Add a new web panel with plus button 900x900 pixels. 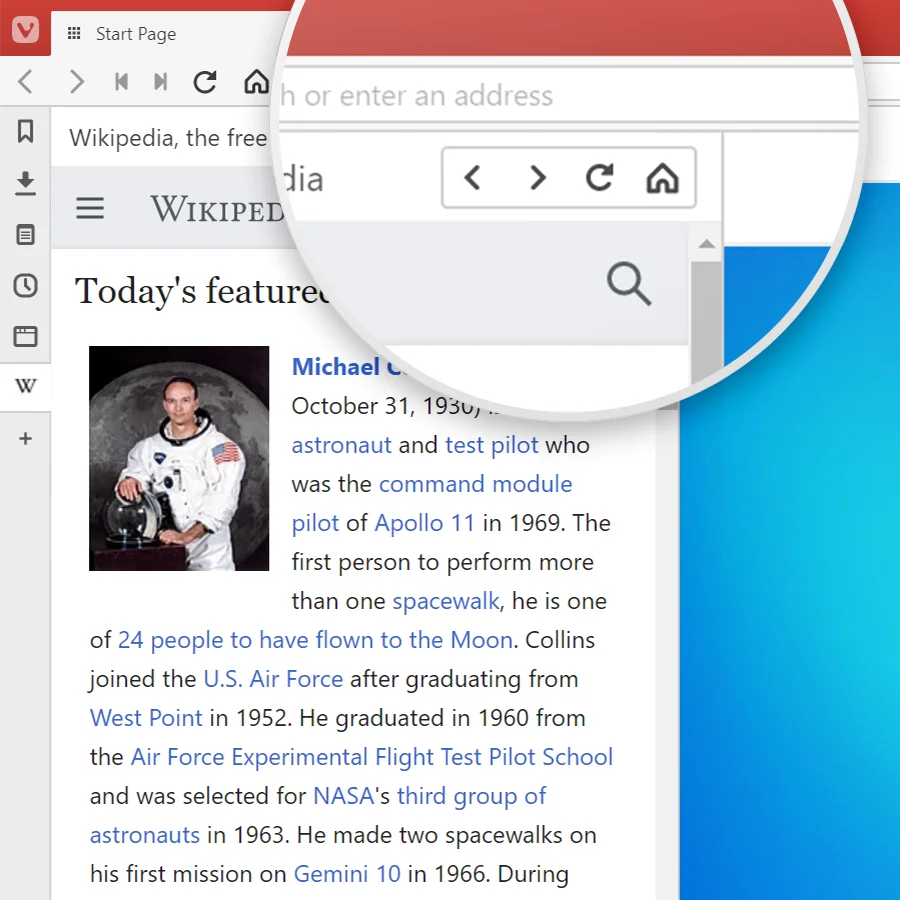coord(26,438)
